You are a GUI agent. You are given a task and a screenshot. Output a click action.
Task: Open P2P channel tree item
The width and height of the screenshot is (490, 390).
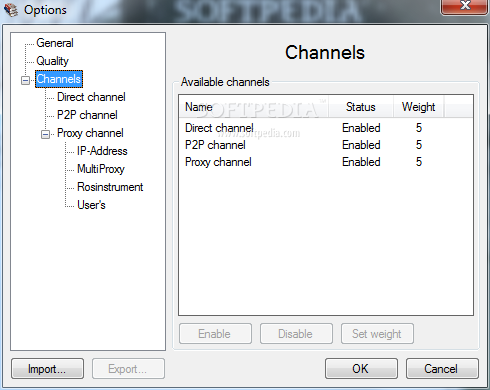[87, 115]
